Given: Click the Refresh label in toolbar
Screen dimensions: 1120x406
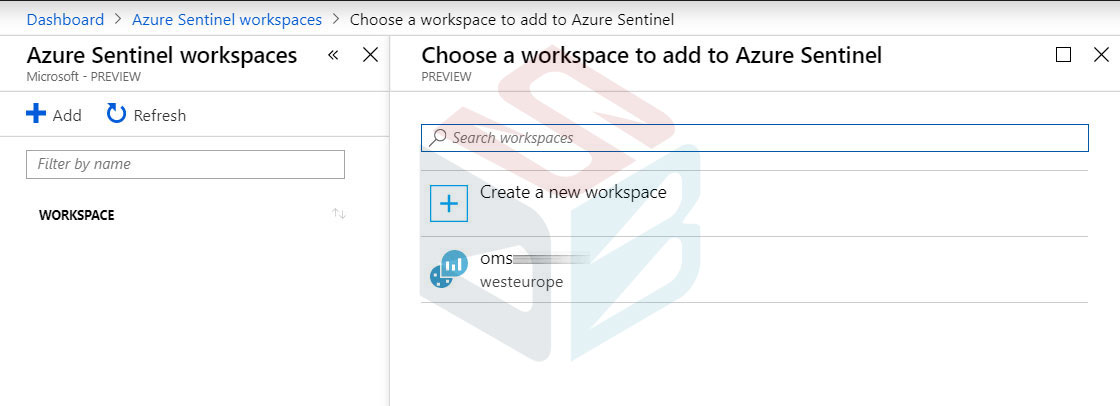Looking at the screenshot, I should (x=160, y=115).
